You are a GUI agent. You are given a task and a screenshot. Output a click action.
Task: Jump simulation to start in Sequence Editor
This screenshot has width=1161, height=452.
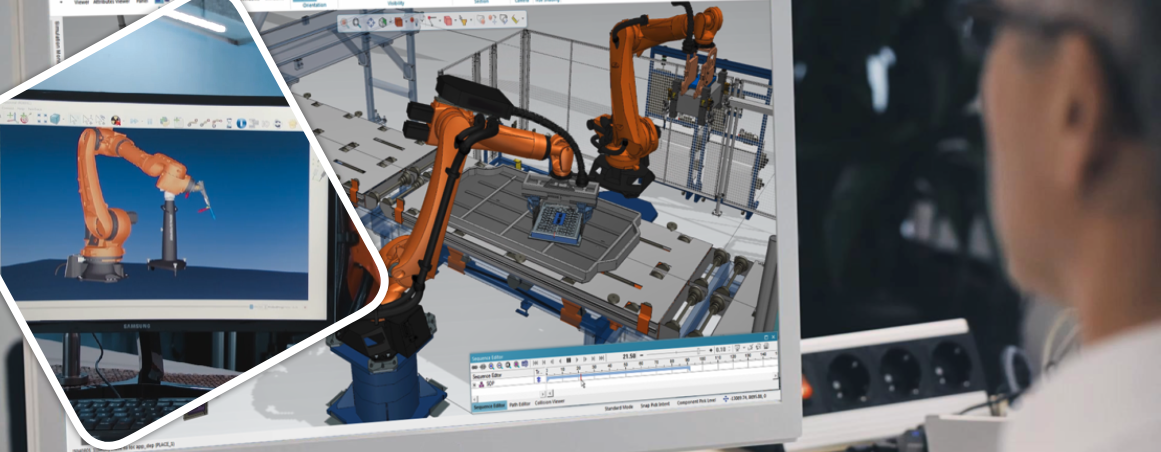(x=535, y=362)
